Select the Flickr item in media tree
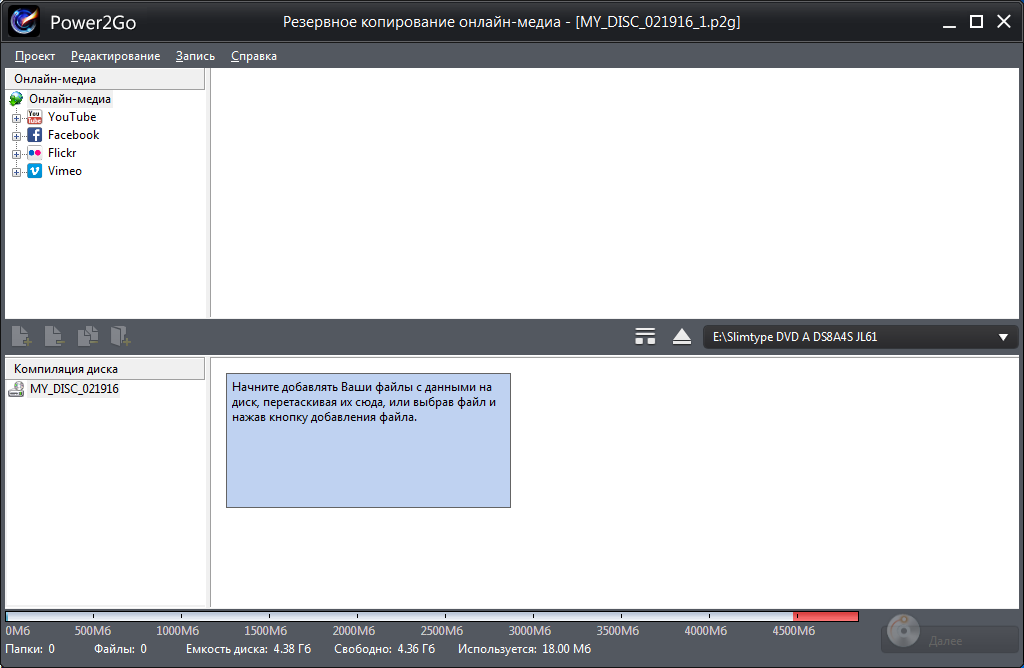Viewport: 1024px width, 668px height. (61, 153)
